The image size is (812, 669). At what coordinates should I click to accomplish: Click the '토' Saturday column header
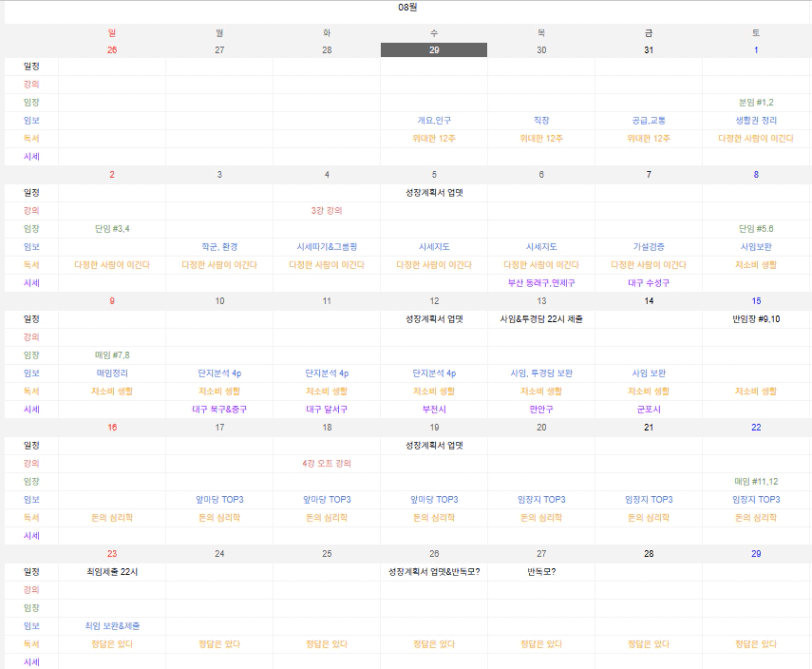pos(756,33)
